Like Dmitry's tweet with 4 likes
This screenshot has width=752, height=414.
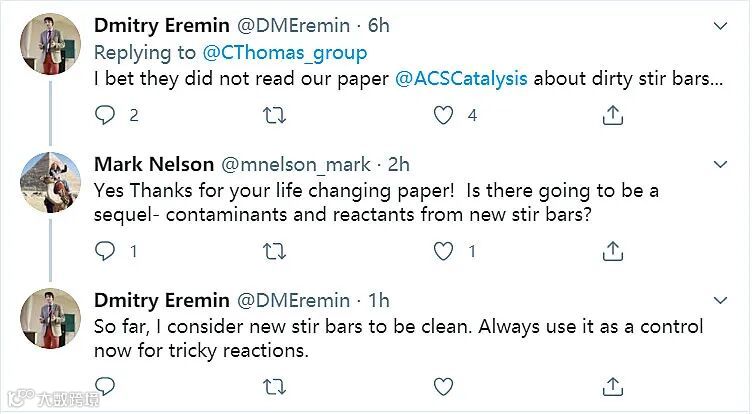click(x=443, y=115)
